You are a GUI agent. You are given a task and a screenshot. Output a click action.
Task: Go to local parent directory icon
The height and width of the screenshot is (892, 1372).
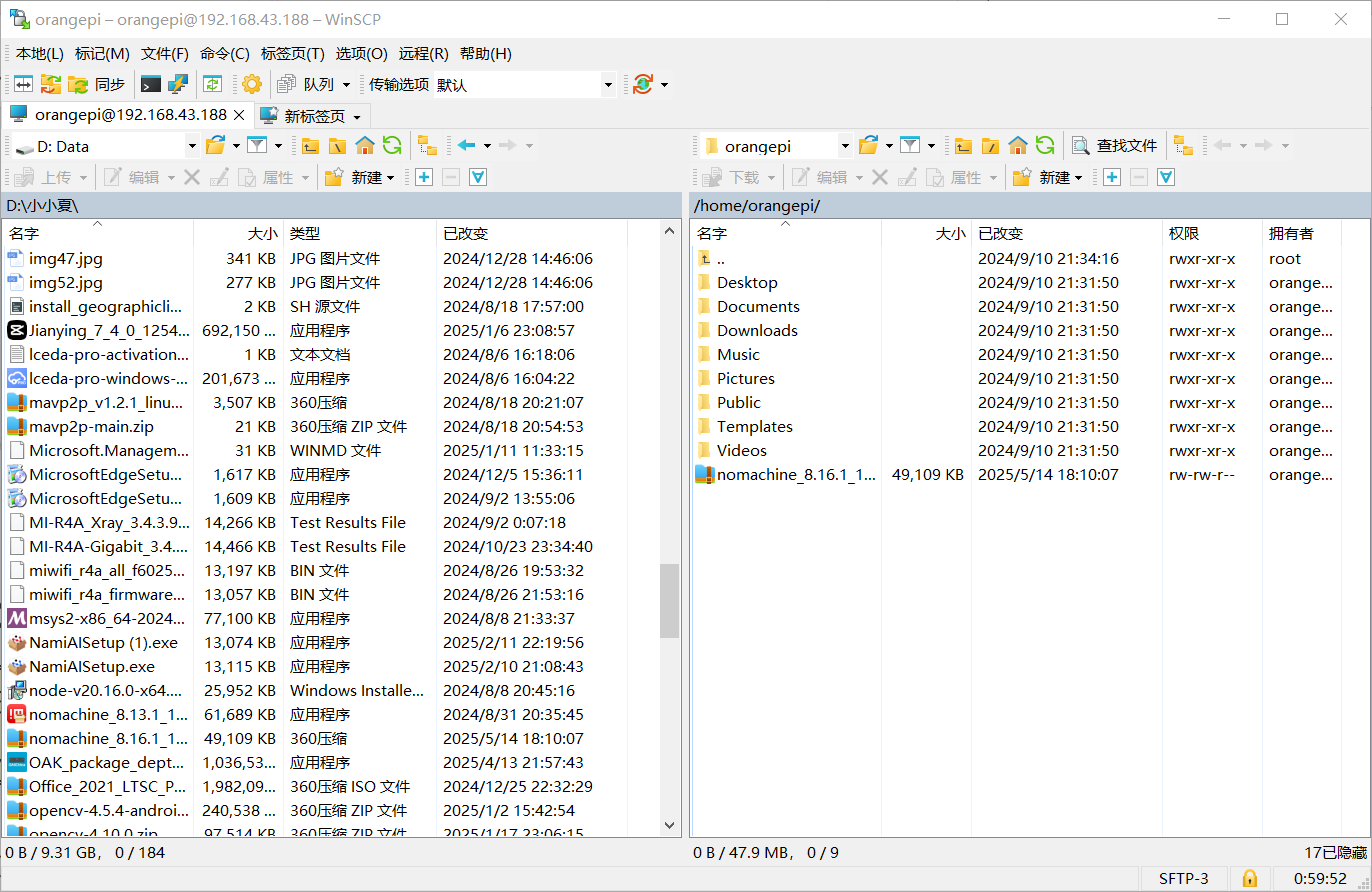311,146
